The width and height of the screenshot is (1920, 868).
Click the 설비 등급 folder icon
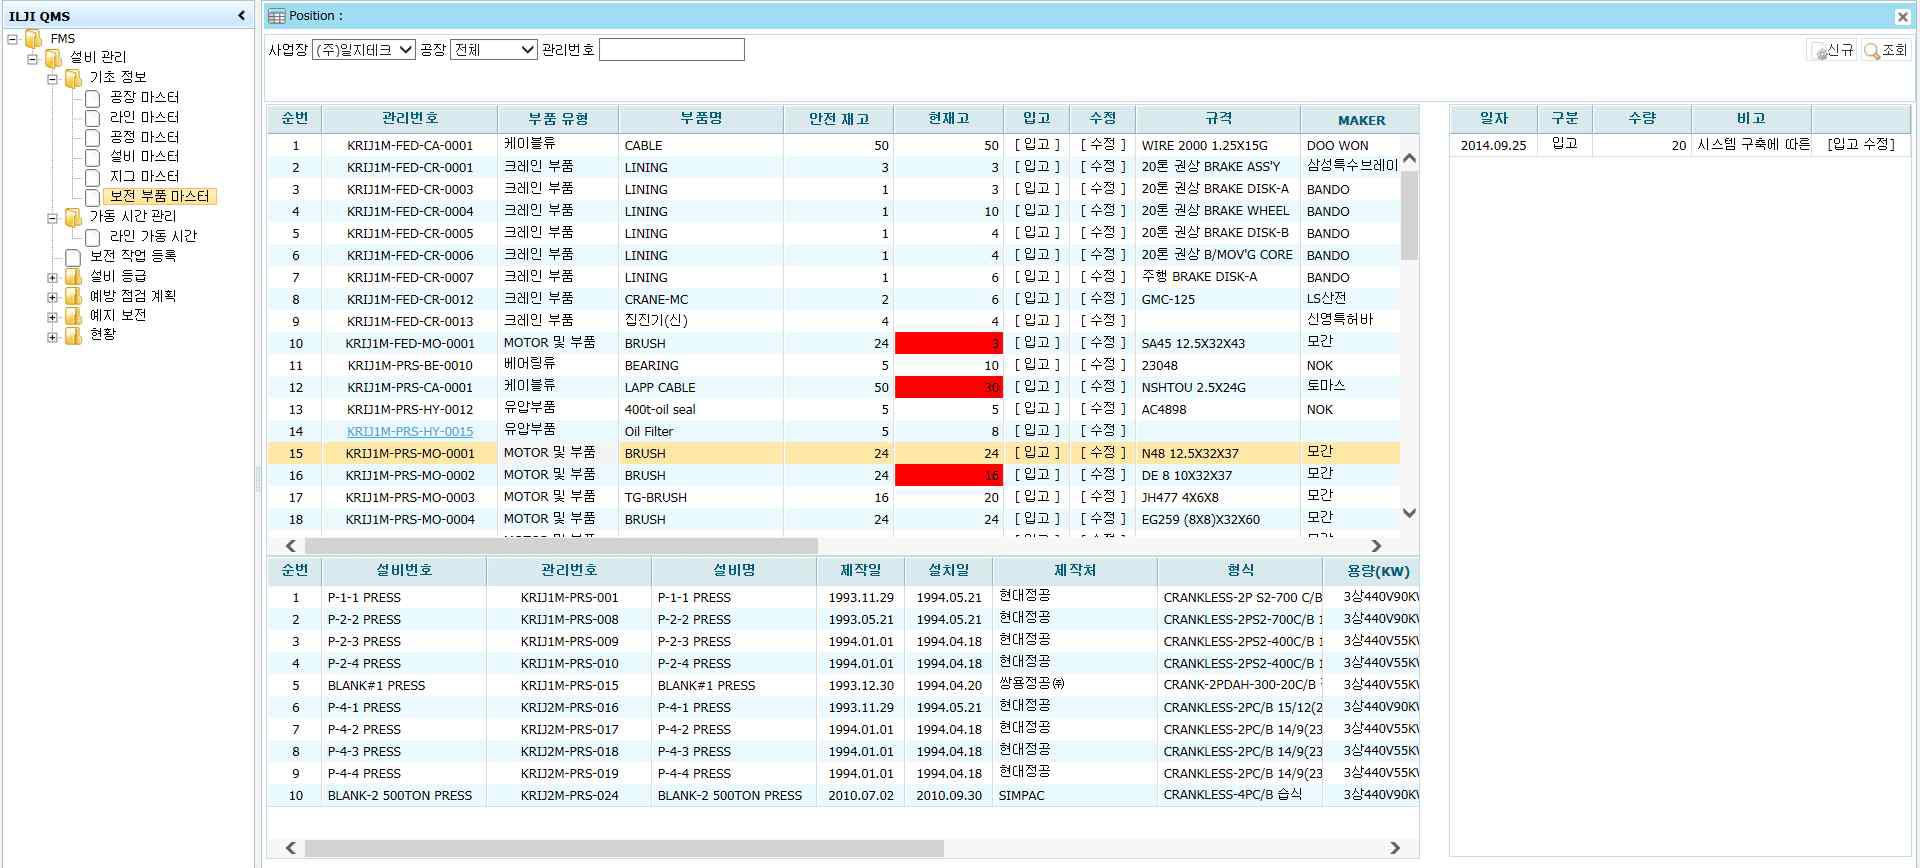73,276
